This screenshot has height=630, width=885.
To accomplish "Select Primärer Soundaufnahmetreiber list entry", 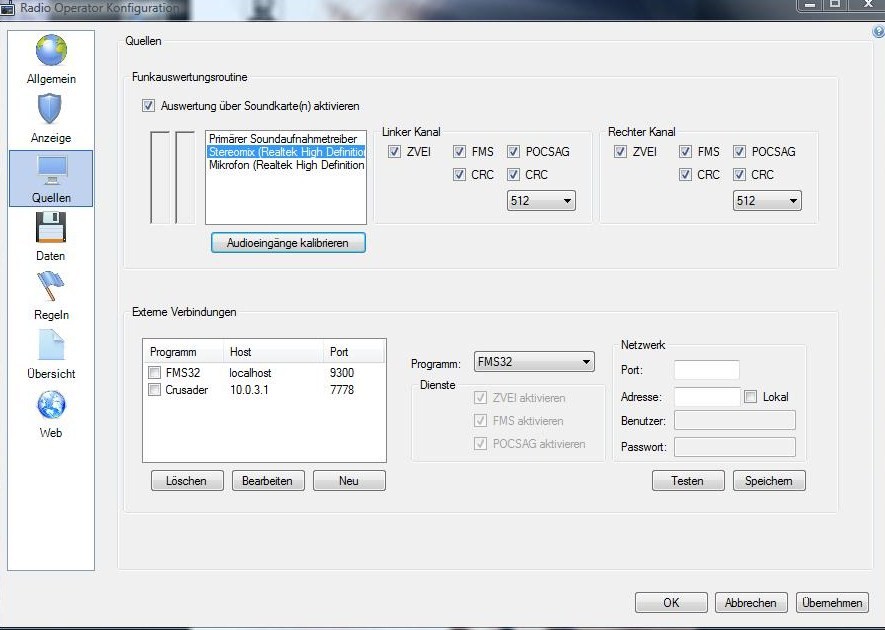I will 283,139.
